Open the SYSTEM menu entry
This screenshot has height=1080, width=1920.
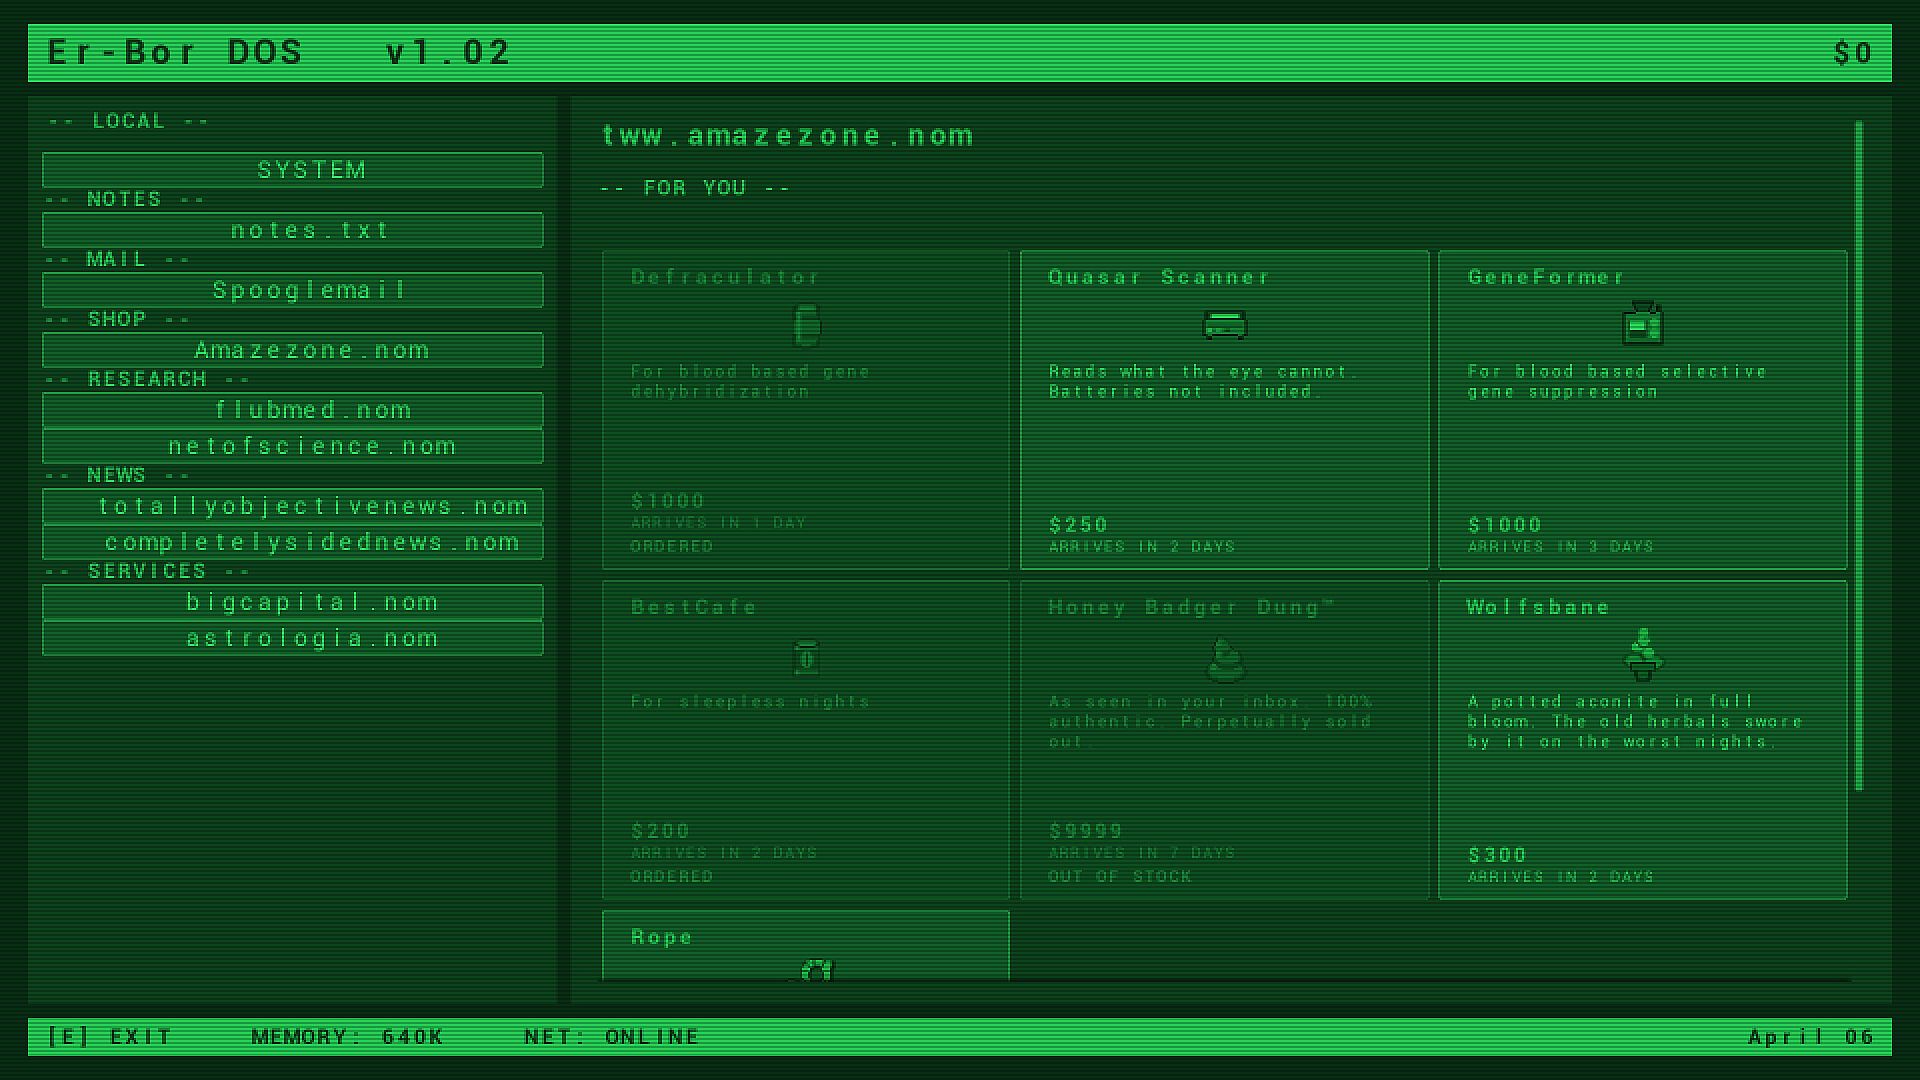pos(293,170)
